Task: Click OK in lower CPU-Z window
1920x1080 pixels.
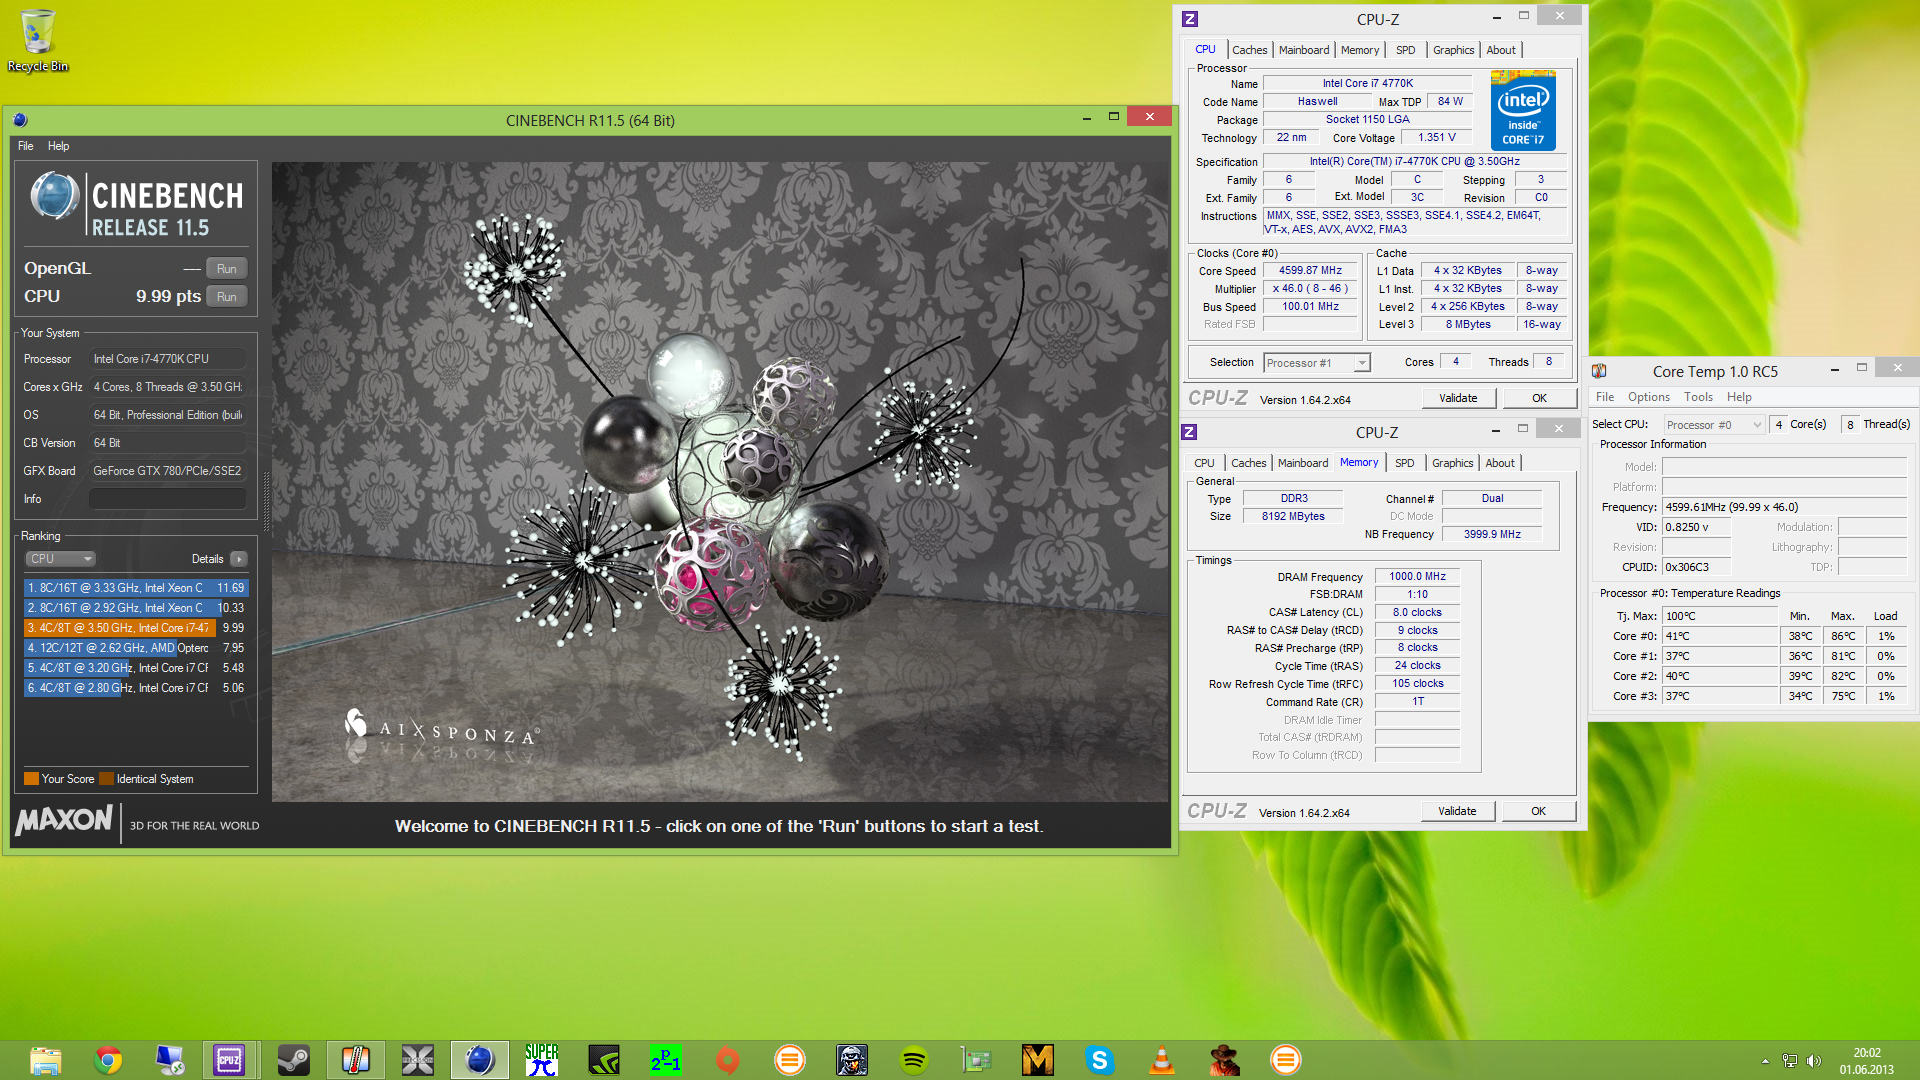Action: point(1539,811)
